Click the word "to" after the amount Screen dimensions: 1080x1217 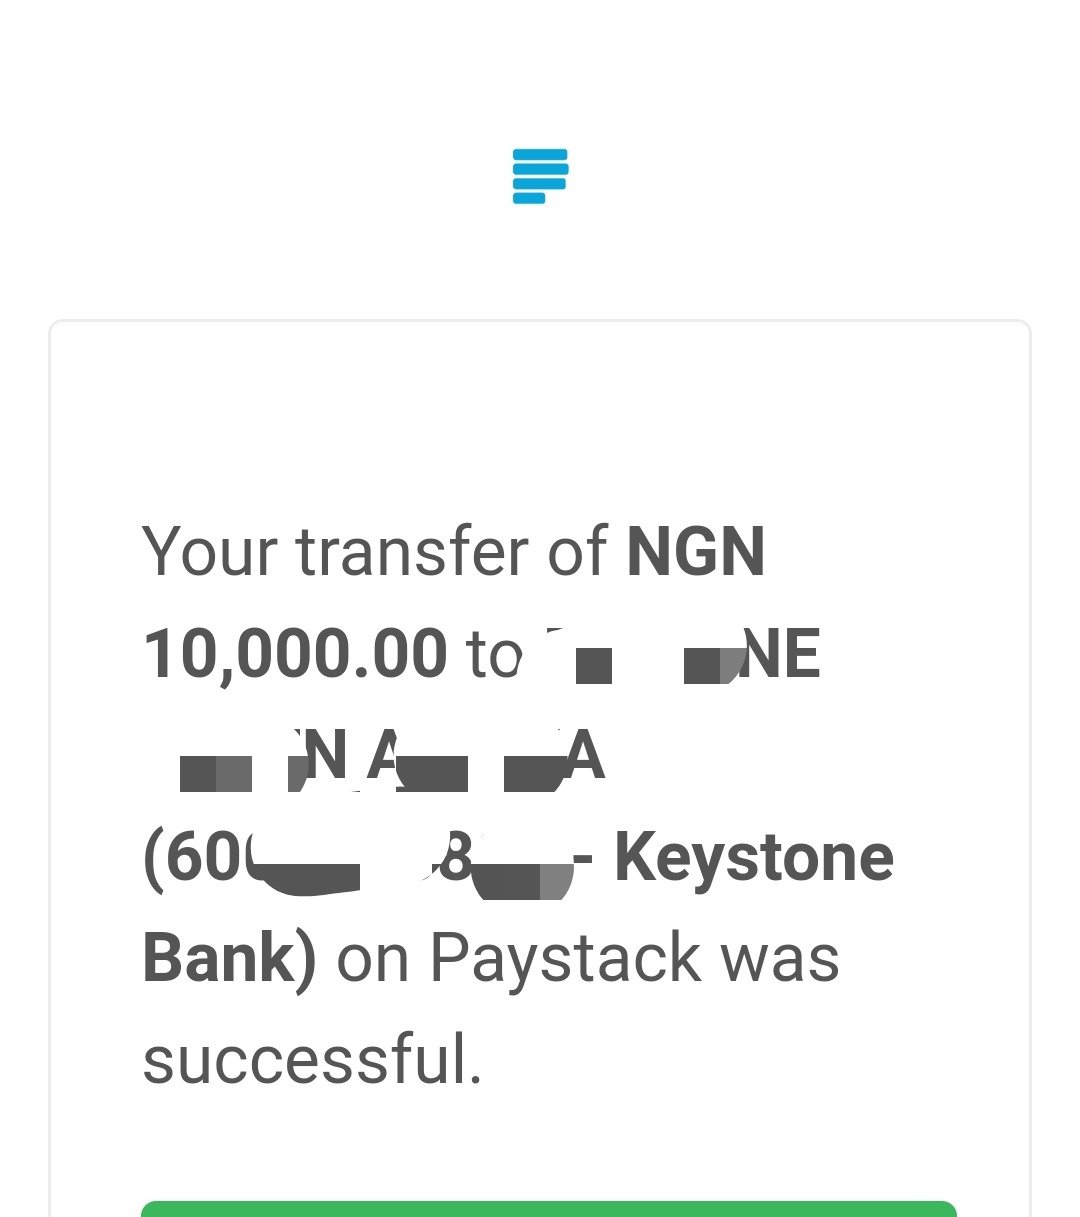[494, 655]
